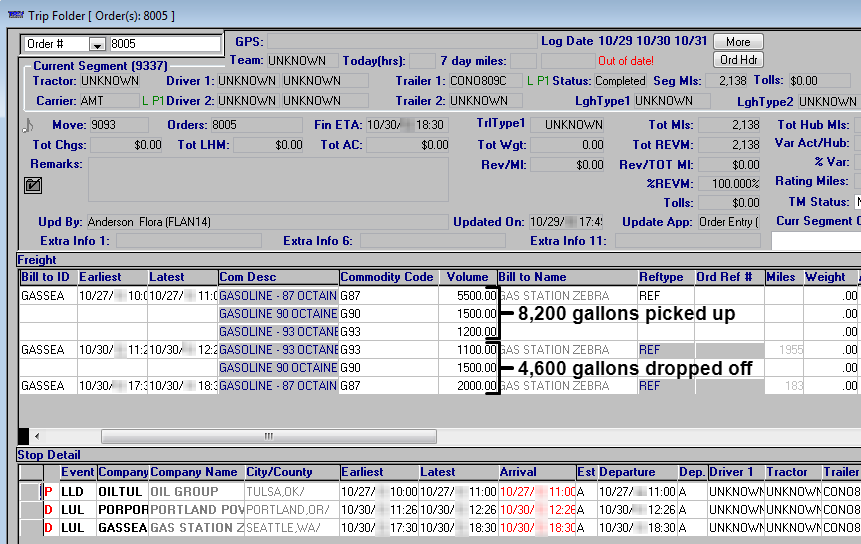This screenshot has width=861, height=544.
Task: Select the row marker for the OILTUL stop
Action: point(29,491)
